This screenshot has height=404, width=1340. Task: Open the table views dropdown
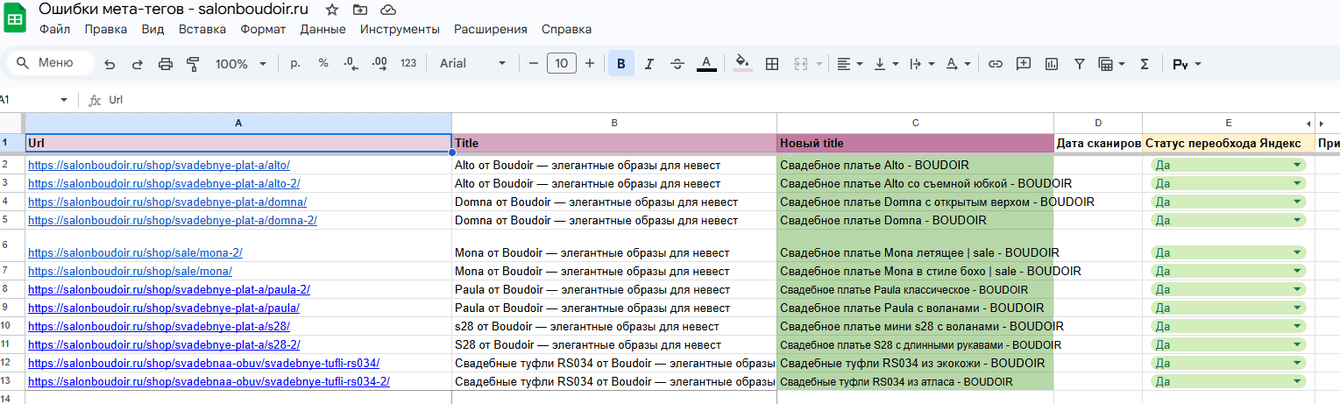[1111, 63]
